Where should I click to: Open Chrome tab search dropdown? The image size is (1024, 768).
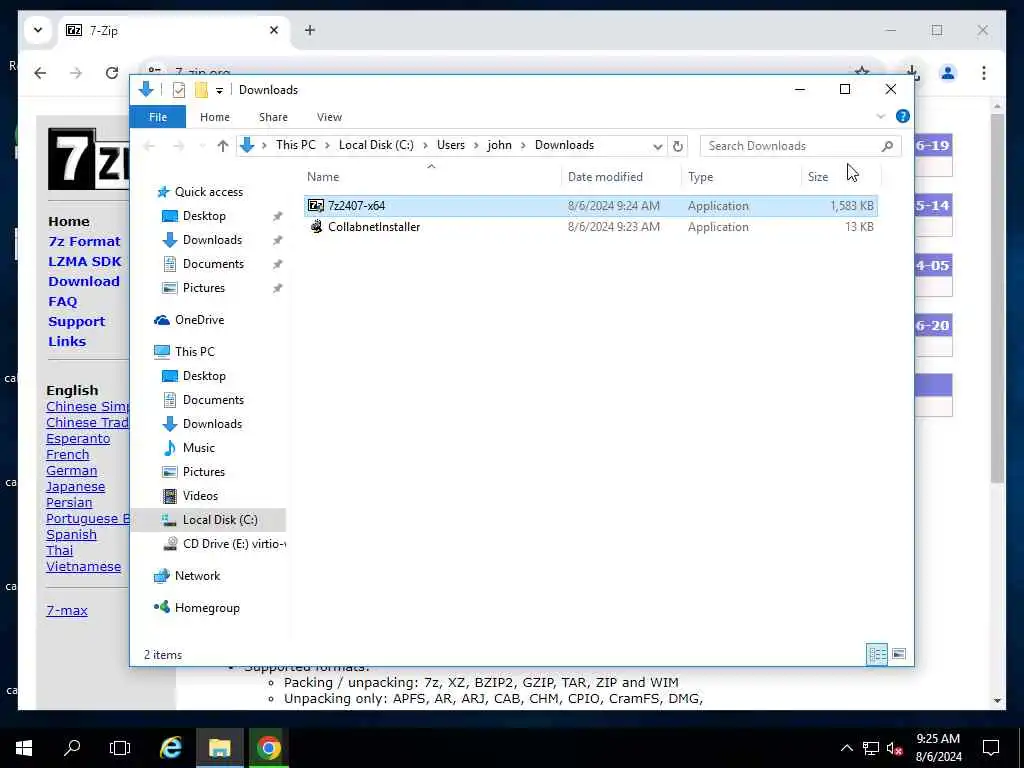click(x=38, y=30)
